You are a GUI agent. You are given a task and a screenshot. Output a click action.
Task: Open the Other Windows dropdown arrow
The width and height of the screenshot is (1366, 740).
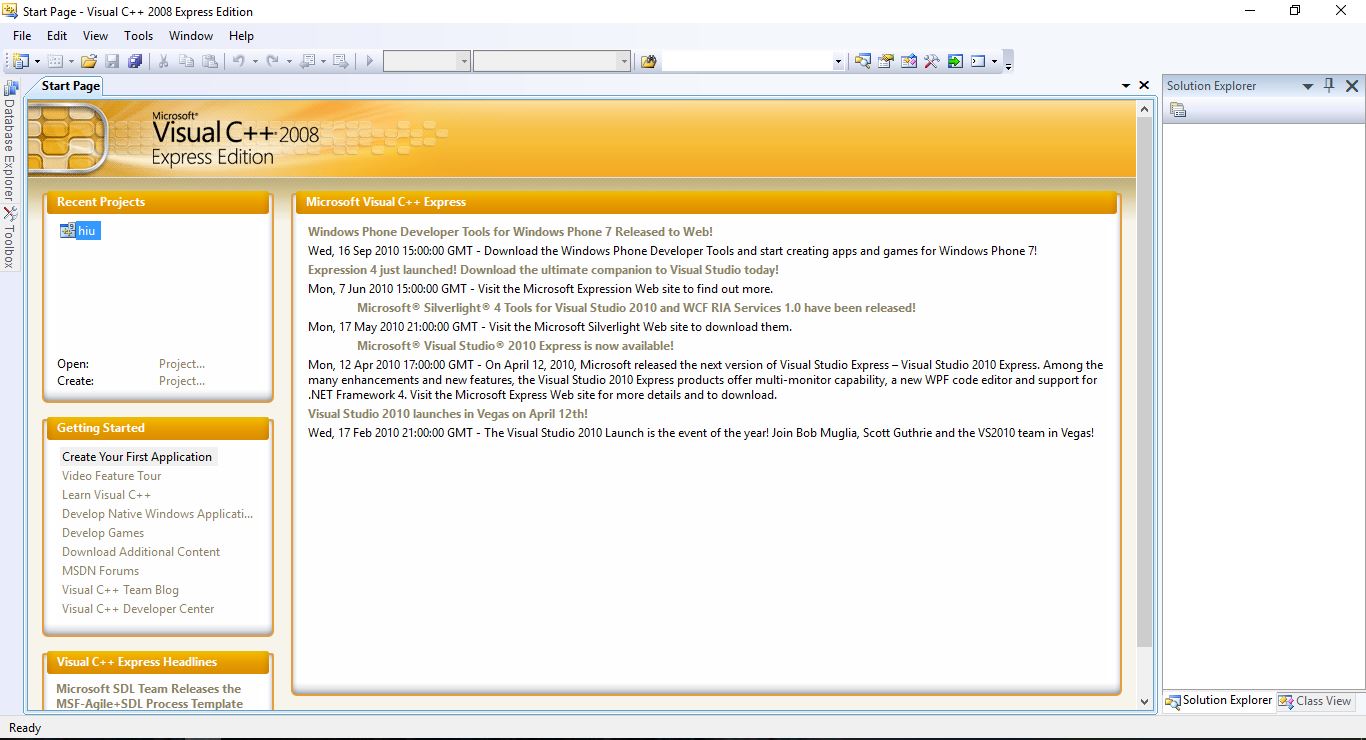[994, 62]
